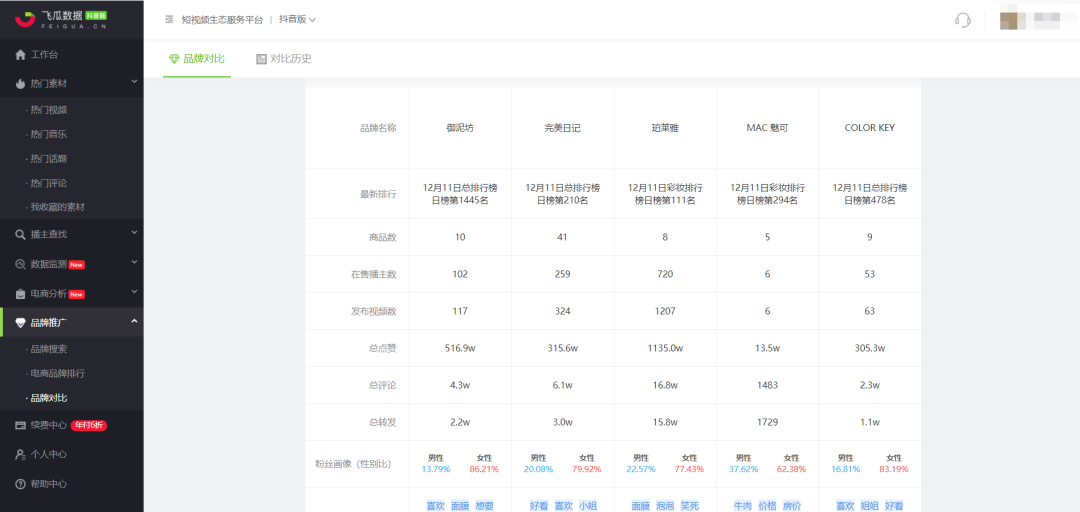The height and width of the screenshot is (512, 1080).
Task: Open 热门评论 in sidebar
Action: click(x=48, y=183)
